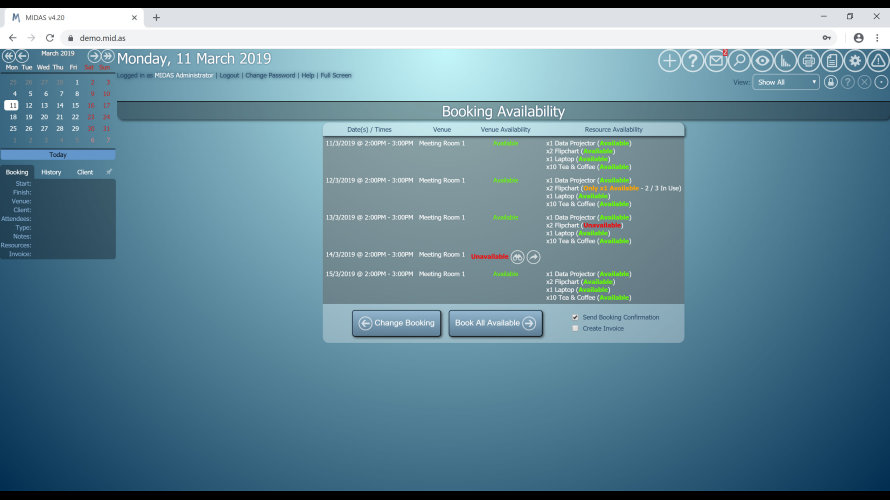This screenshot has width=890, height=500.
Task: Click the Venue Availability column header
Action: click(x=505, y=129)
